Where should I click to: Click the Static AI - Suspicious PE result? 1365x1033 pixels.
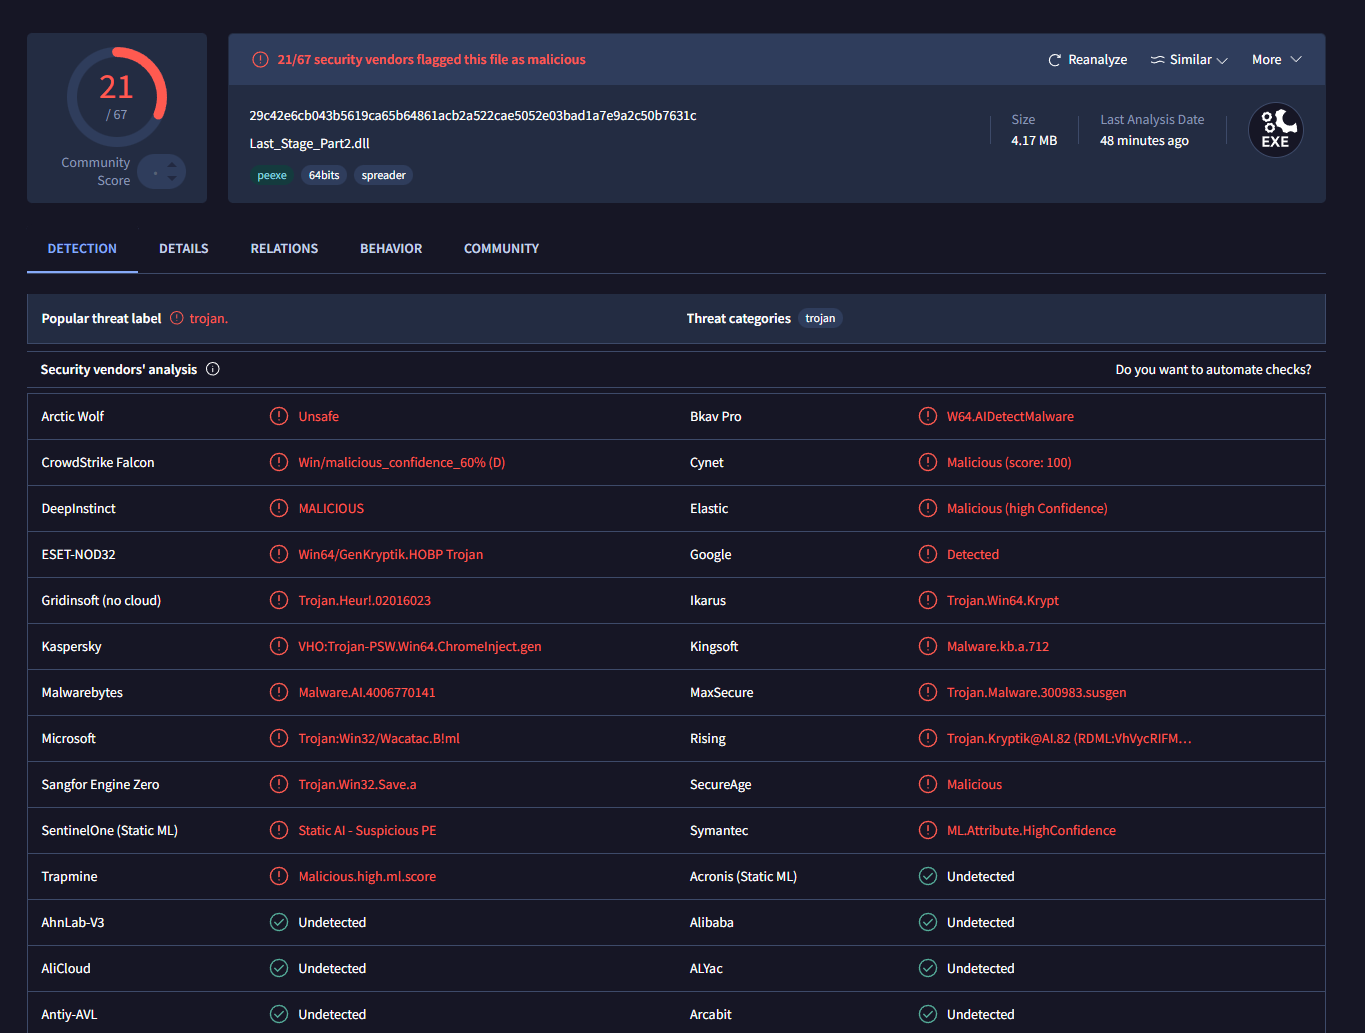[367, 830]
